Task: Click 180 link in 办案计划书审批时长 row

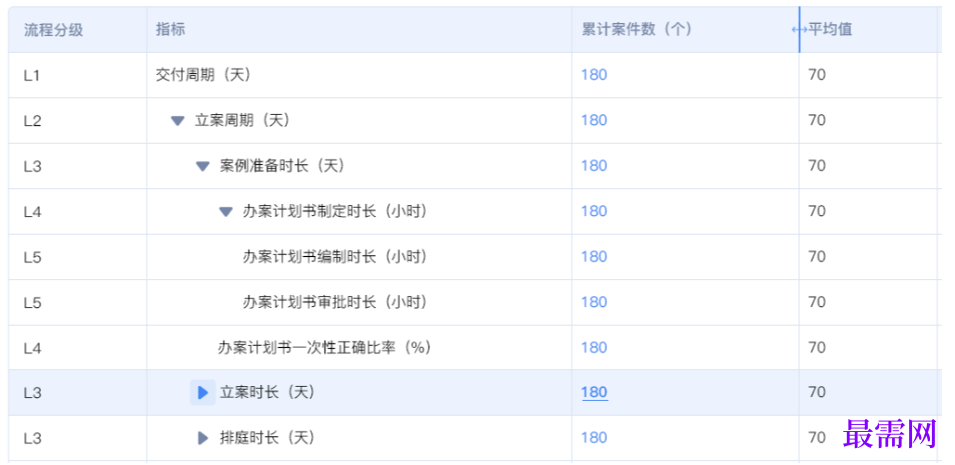Action: [594, 302]
